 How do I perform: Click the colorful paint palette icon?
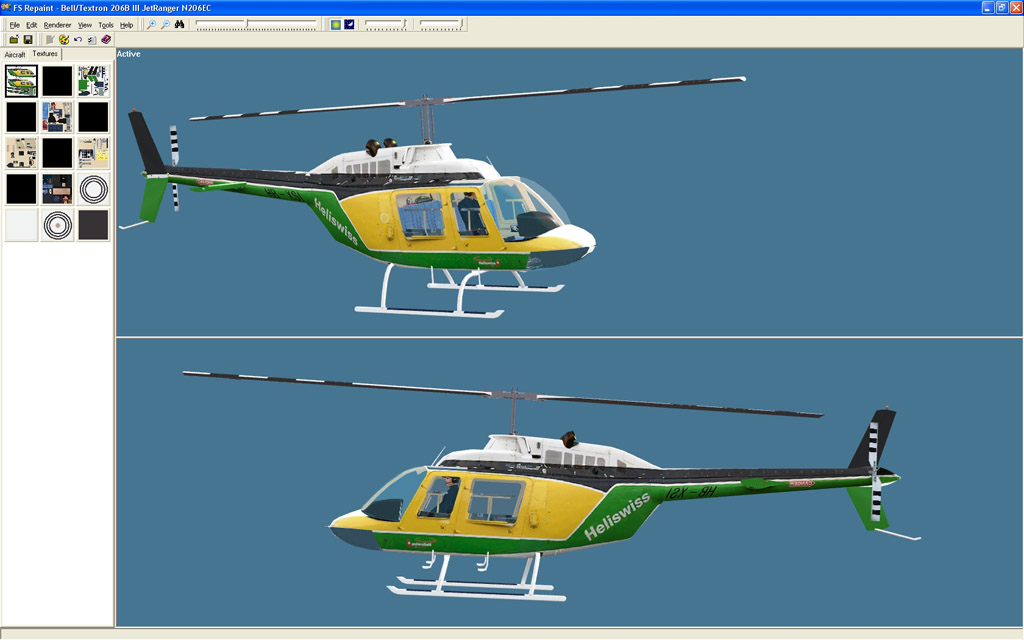tap(64, 40)
